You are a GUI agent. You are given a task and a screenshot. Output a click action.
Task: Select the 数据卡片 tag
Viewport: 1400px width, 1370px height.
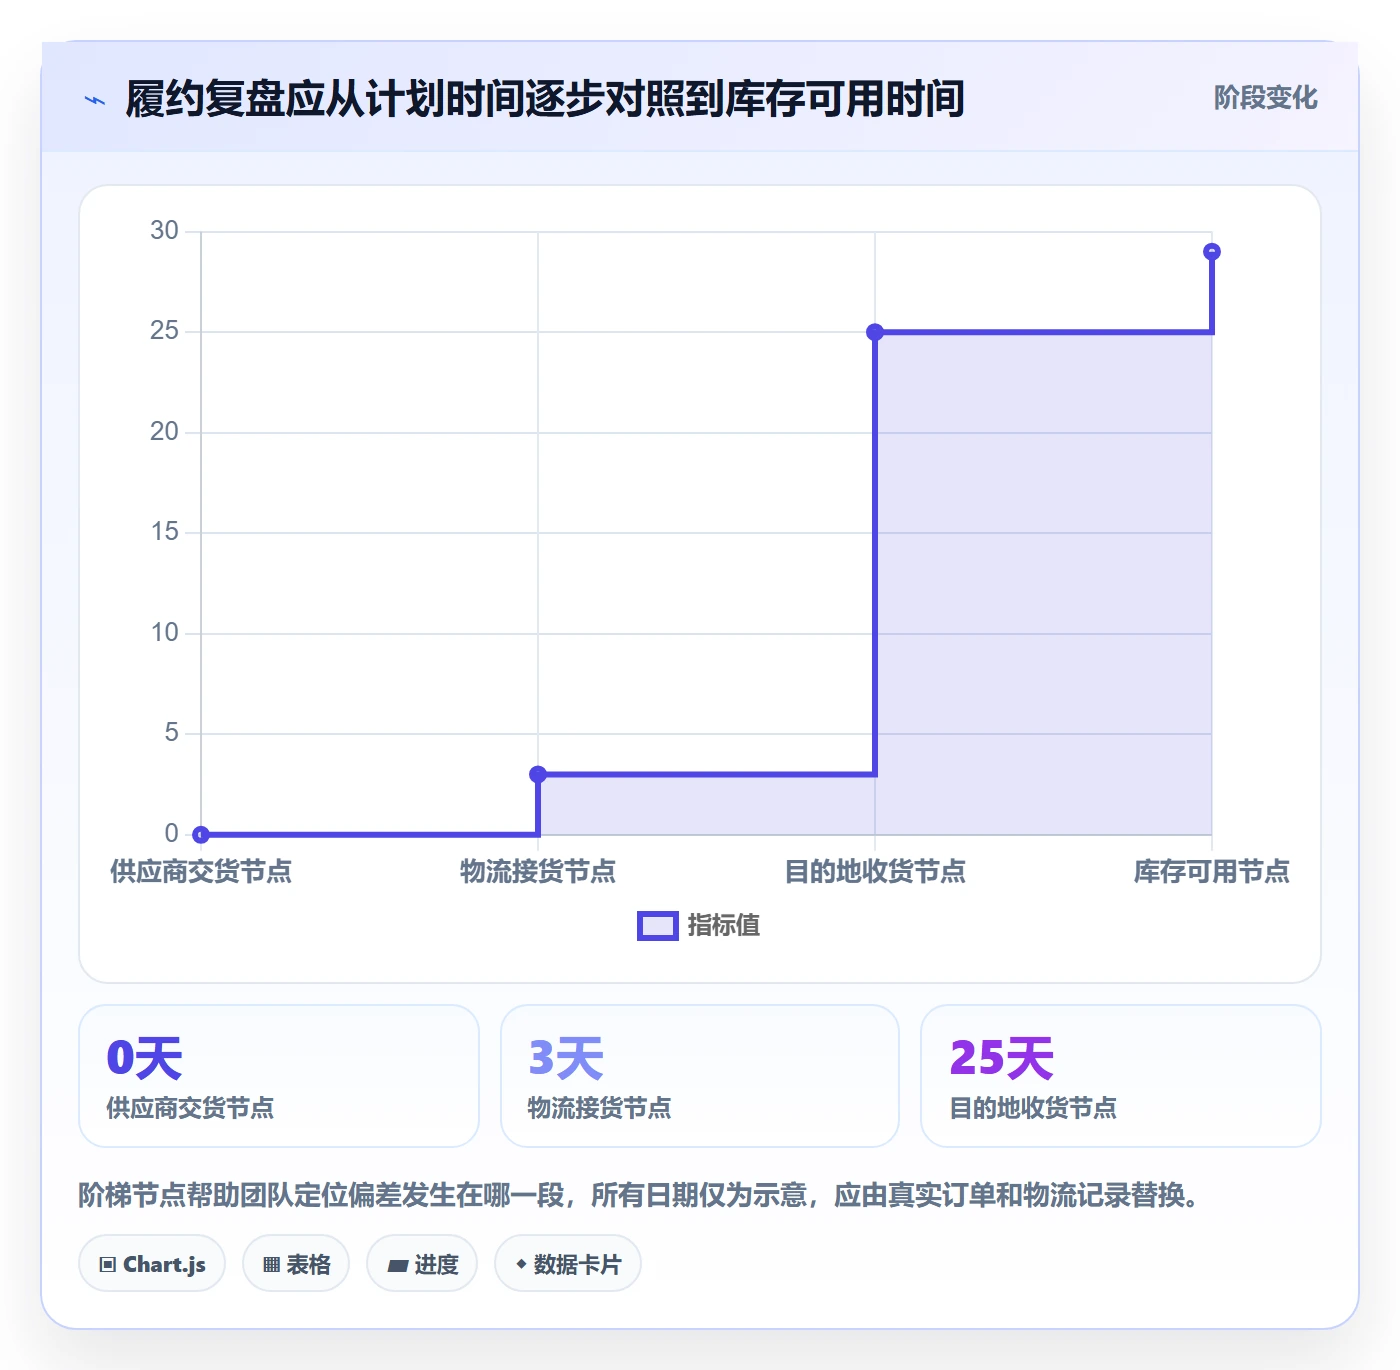coord(568,1264)
